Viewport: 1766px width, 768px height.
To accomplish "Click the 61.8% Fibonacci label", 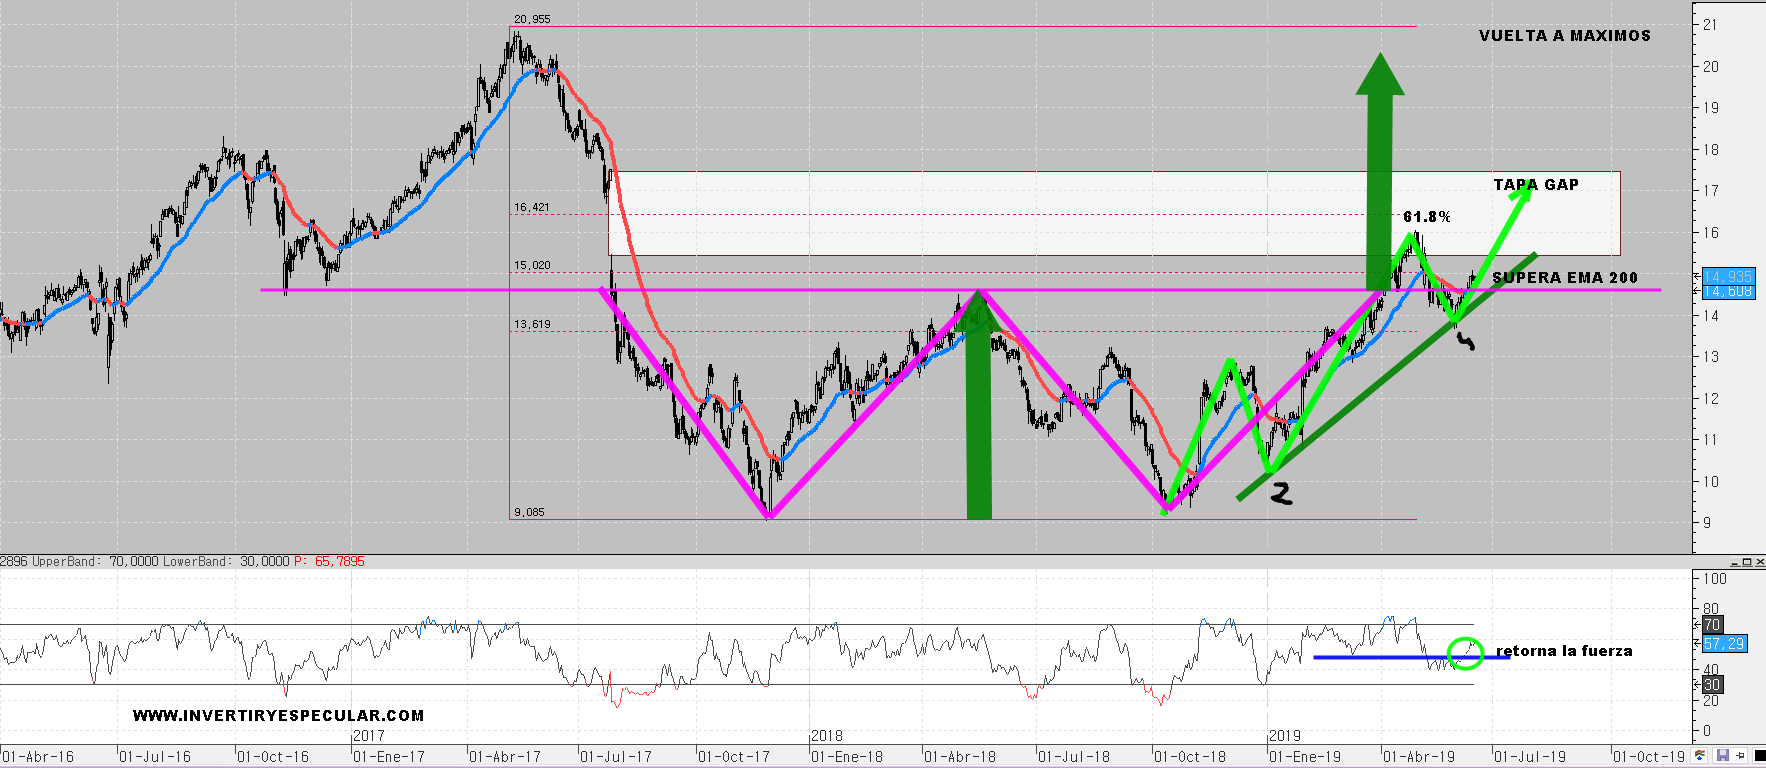I will click(1427, 217).
